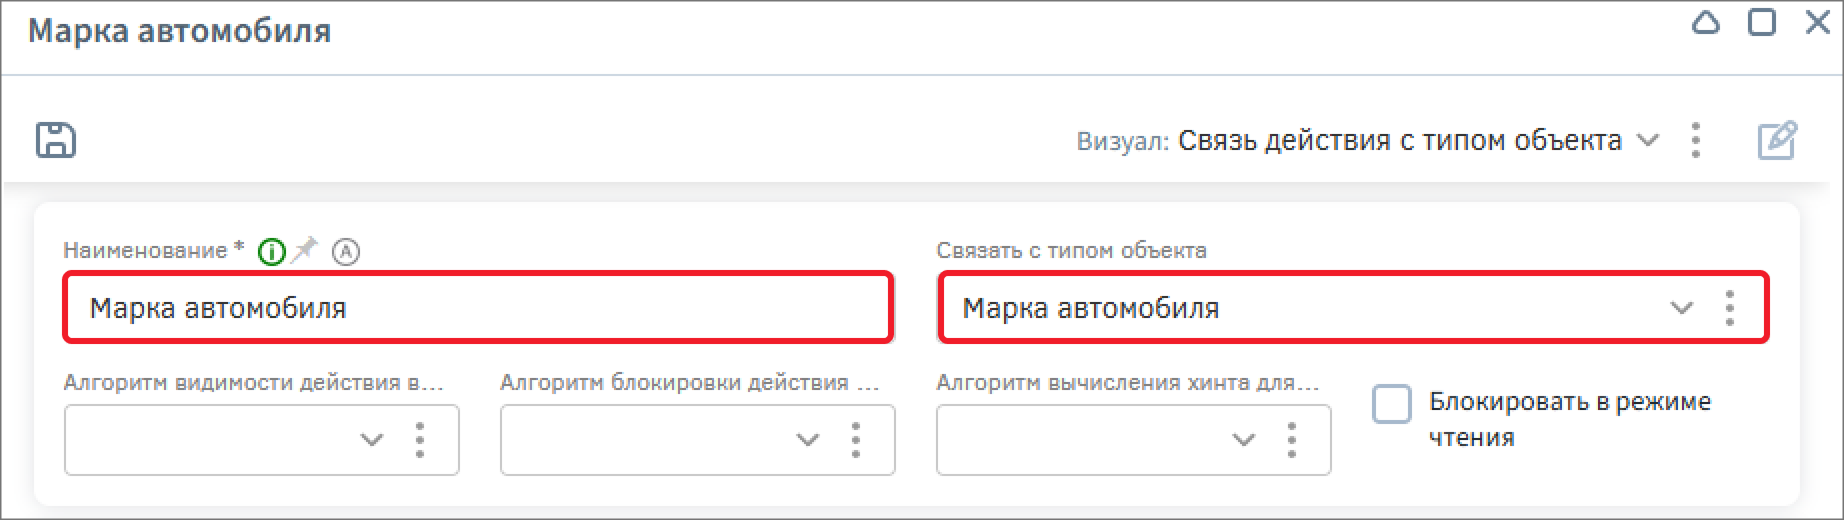This screenshot has width=1844, height=520.
Task: Expand the Алгоритм видимости действия dropdown
Action: [372, 440]
